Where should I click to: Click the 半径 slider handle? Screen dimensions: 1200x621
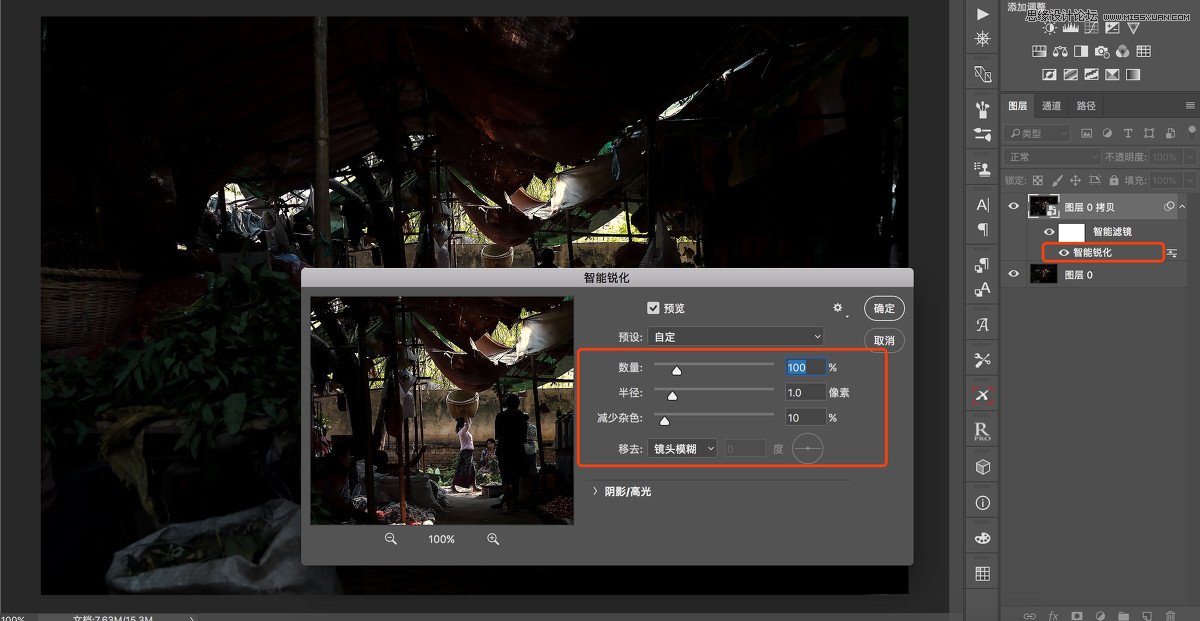tap(672, 396)
